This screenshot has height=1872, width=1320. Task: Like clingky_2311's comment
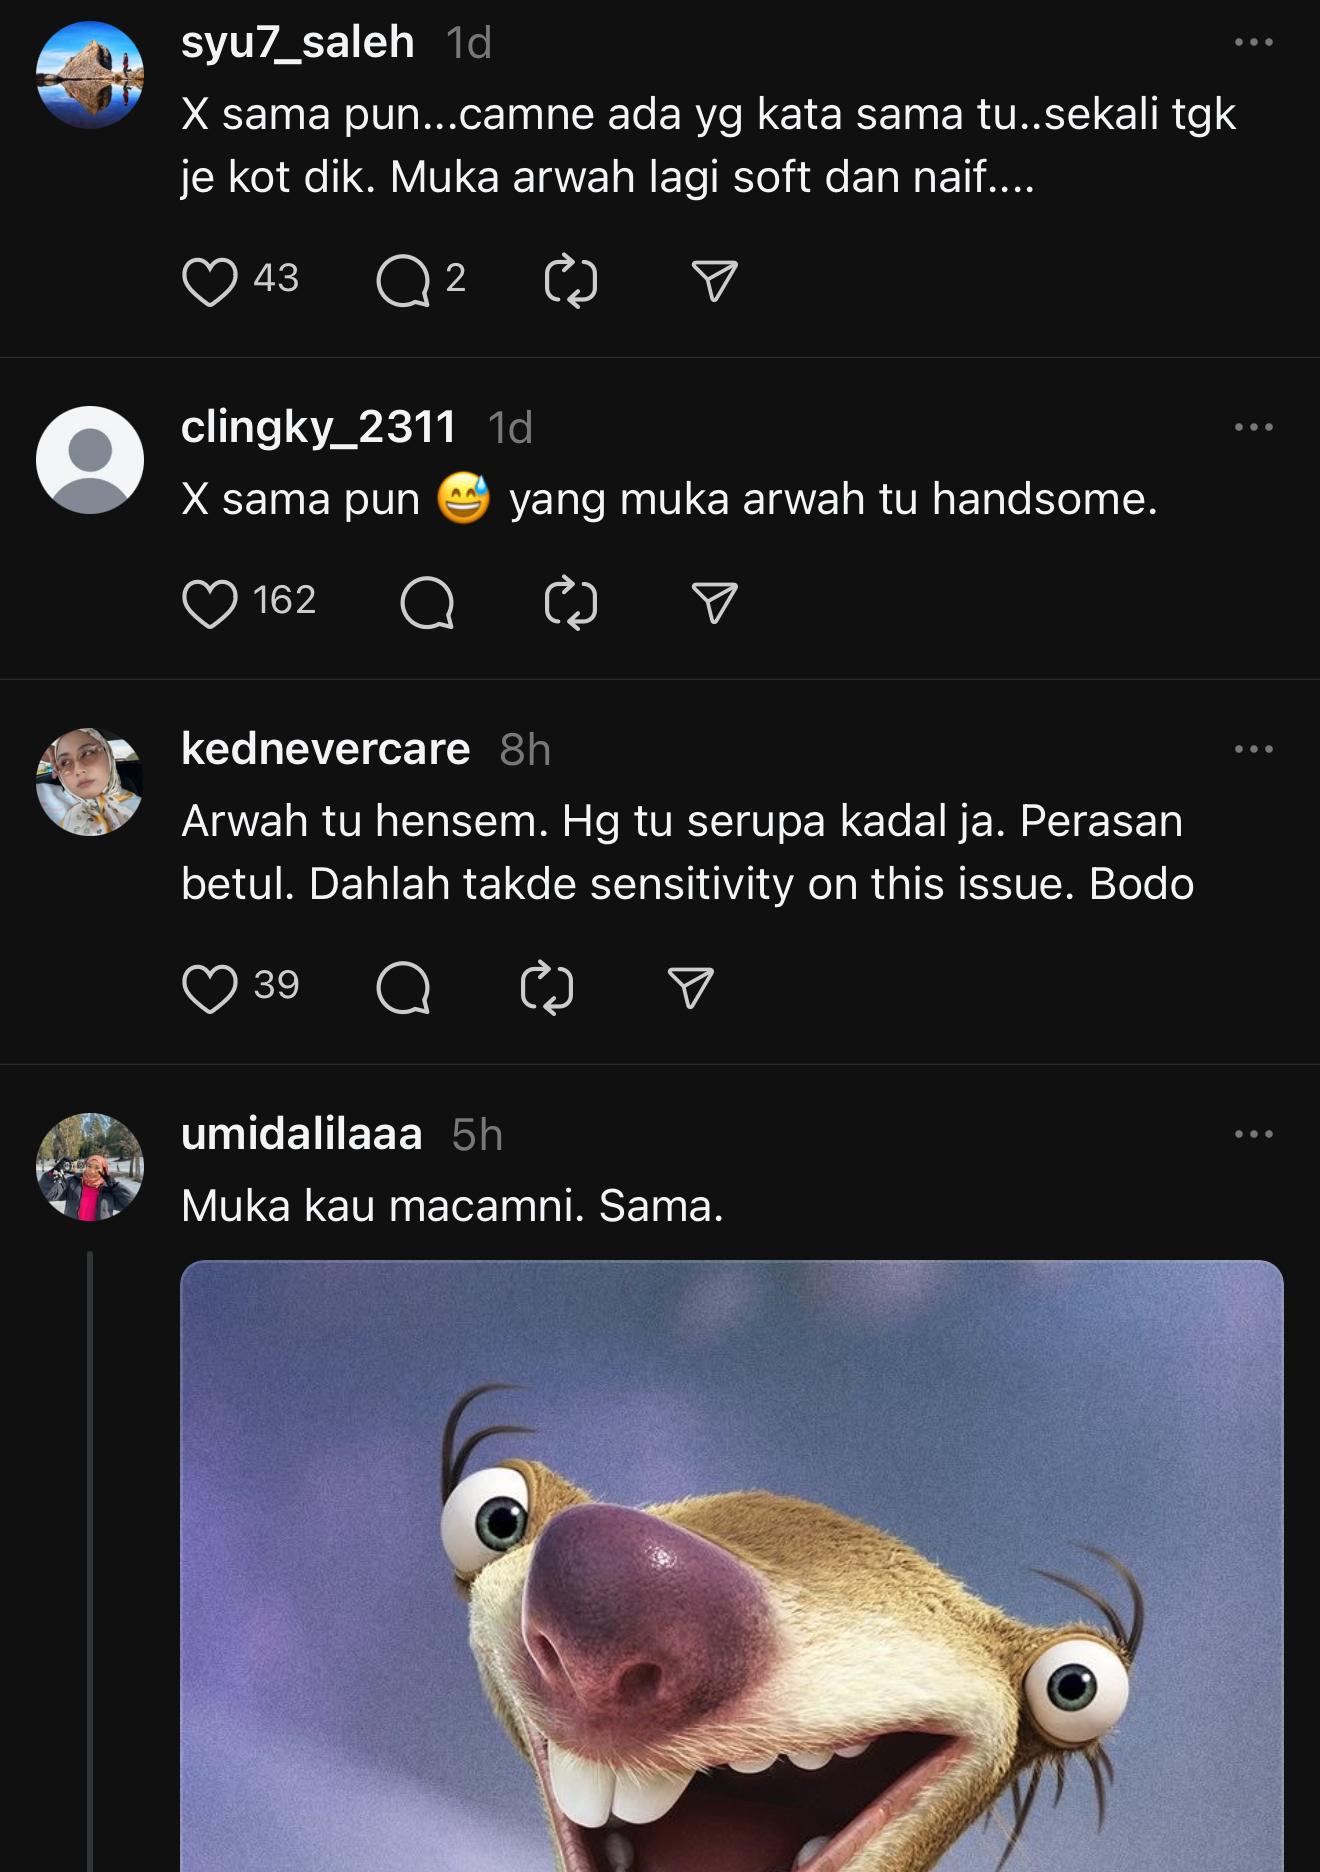210,603
